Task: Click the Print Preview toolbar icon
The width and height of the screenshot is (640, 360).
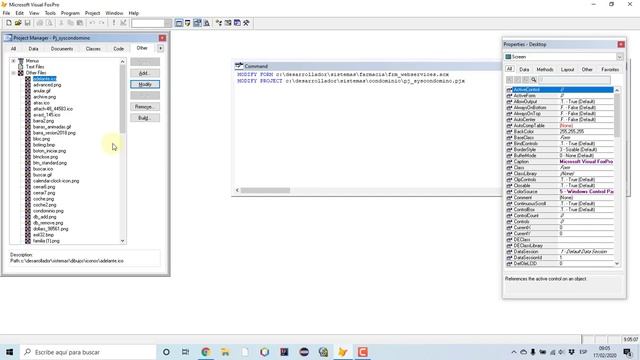Action: [x=49, y=23]
